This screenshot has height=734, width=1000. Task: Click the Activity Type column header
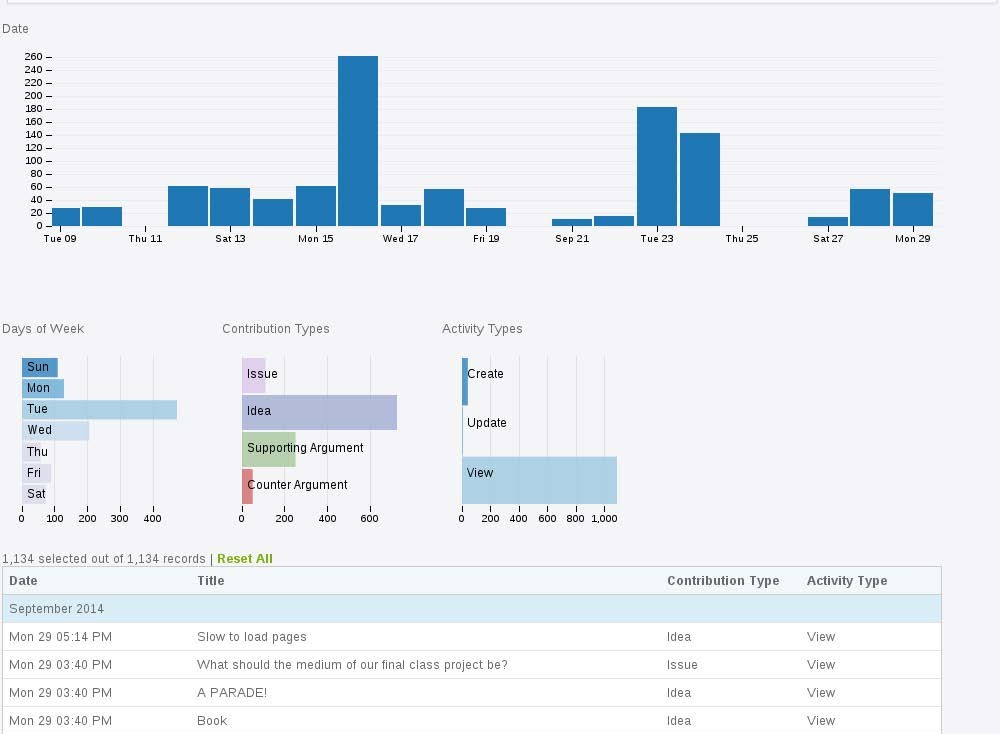pyautogui.click(x=847, y=580)
